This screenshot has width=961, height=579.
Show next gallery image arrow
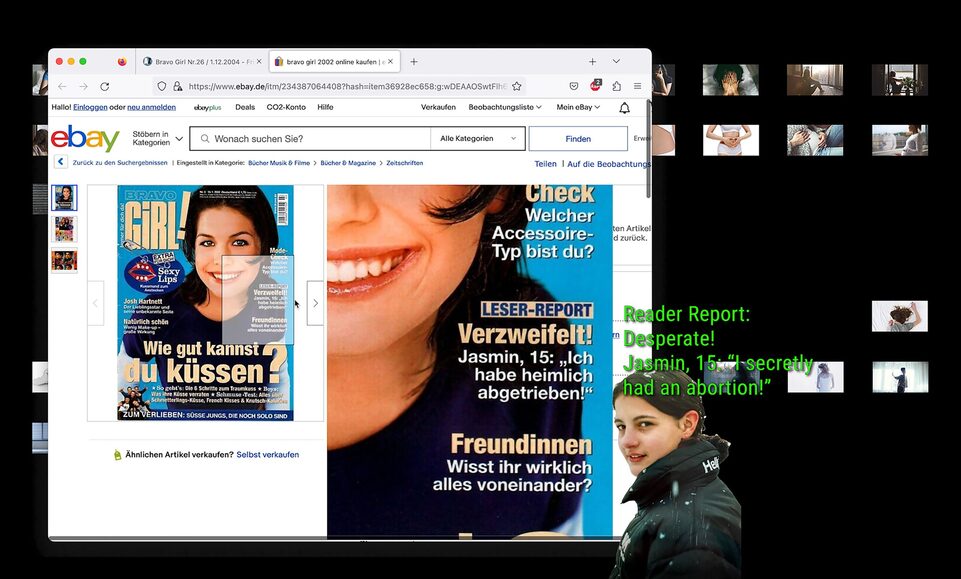(315, 303)
